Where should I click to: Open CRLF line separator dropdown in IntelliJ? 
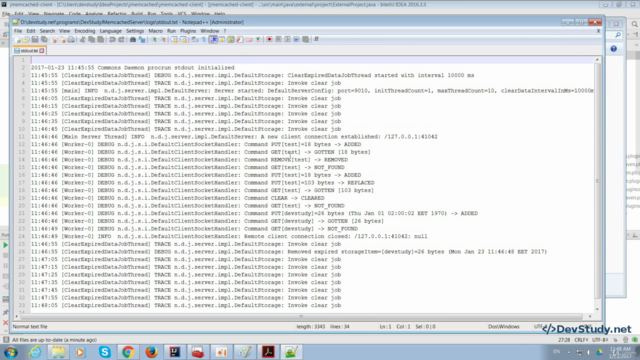pyautogui.click(x=581, y=340)
